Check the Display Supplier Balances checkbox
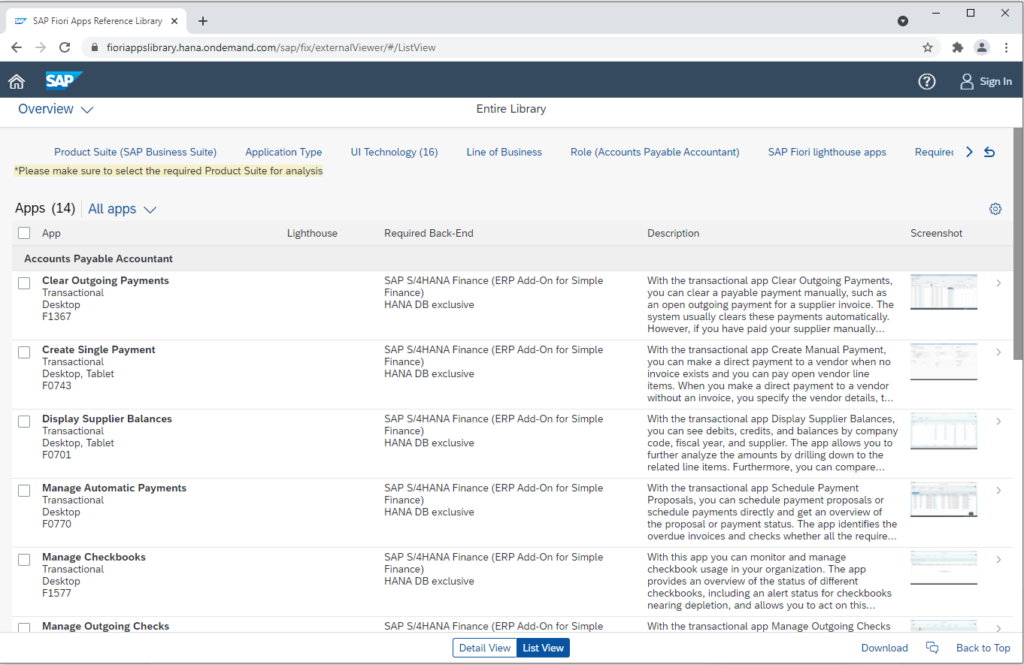 click(24, 421)
